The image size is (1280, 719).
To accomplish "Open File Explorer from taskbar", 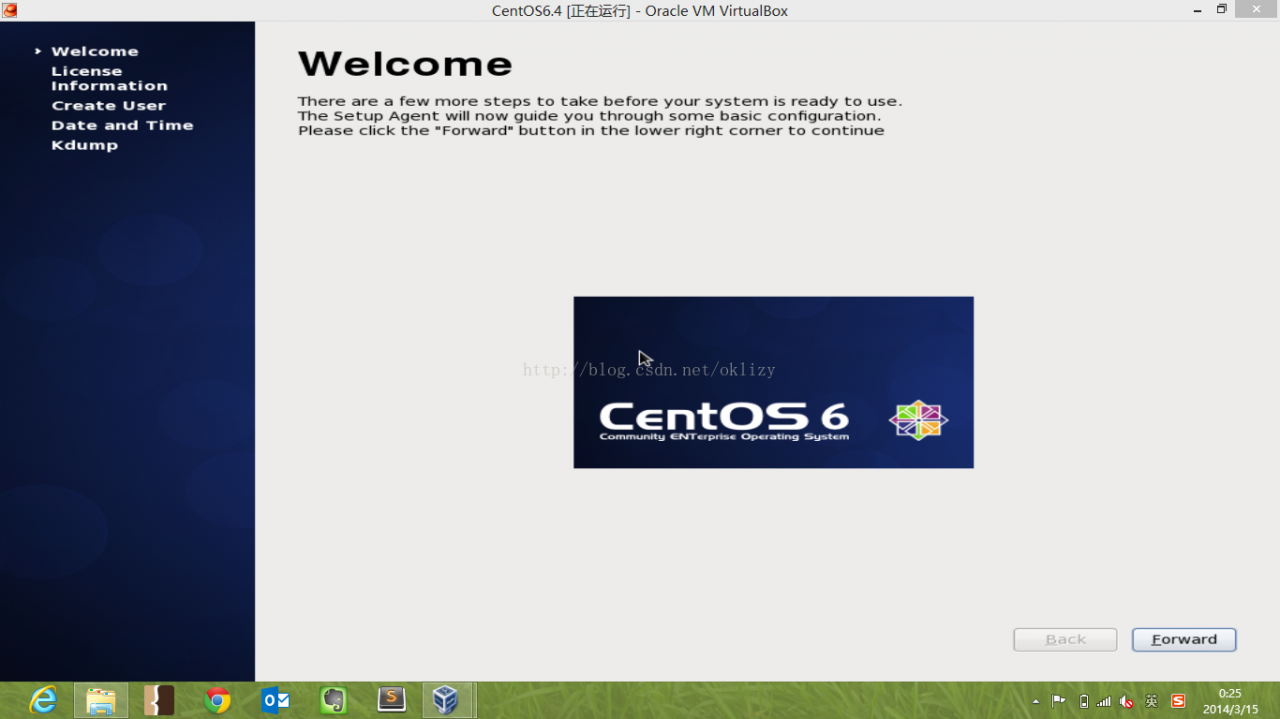I will pyautogui.click(x=101, y=700).
